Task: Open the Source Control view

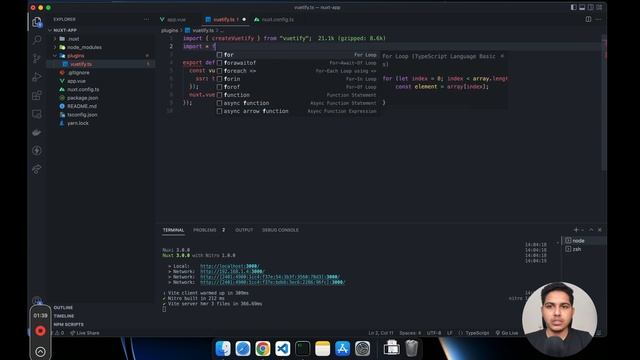Action: 37,58
